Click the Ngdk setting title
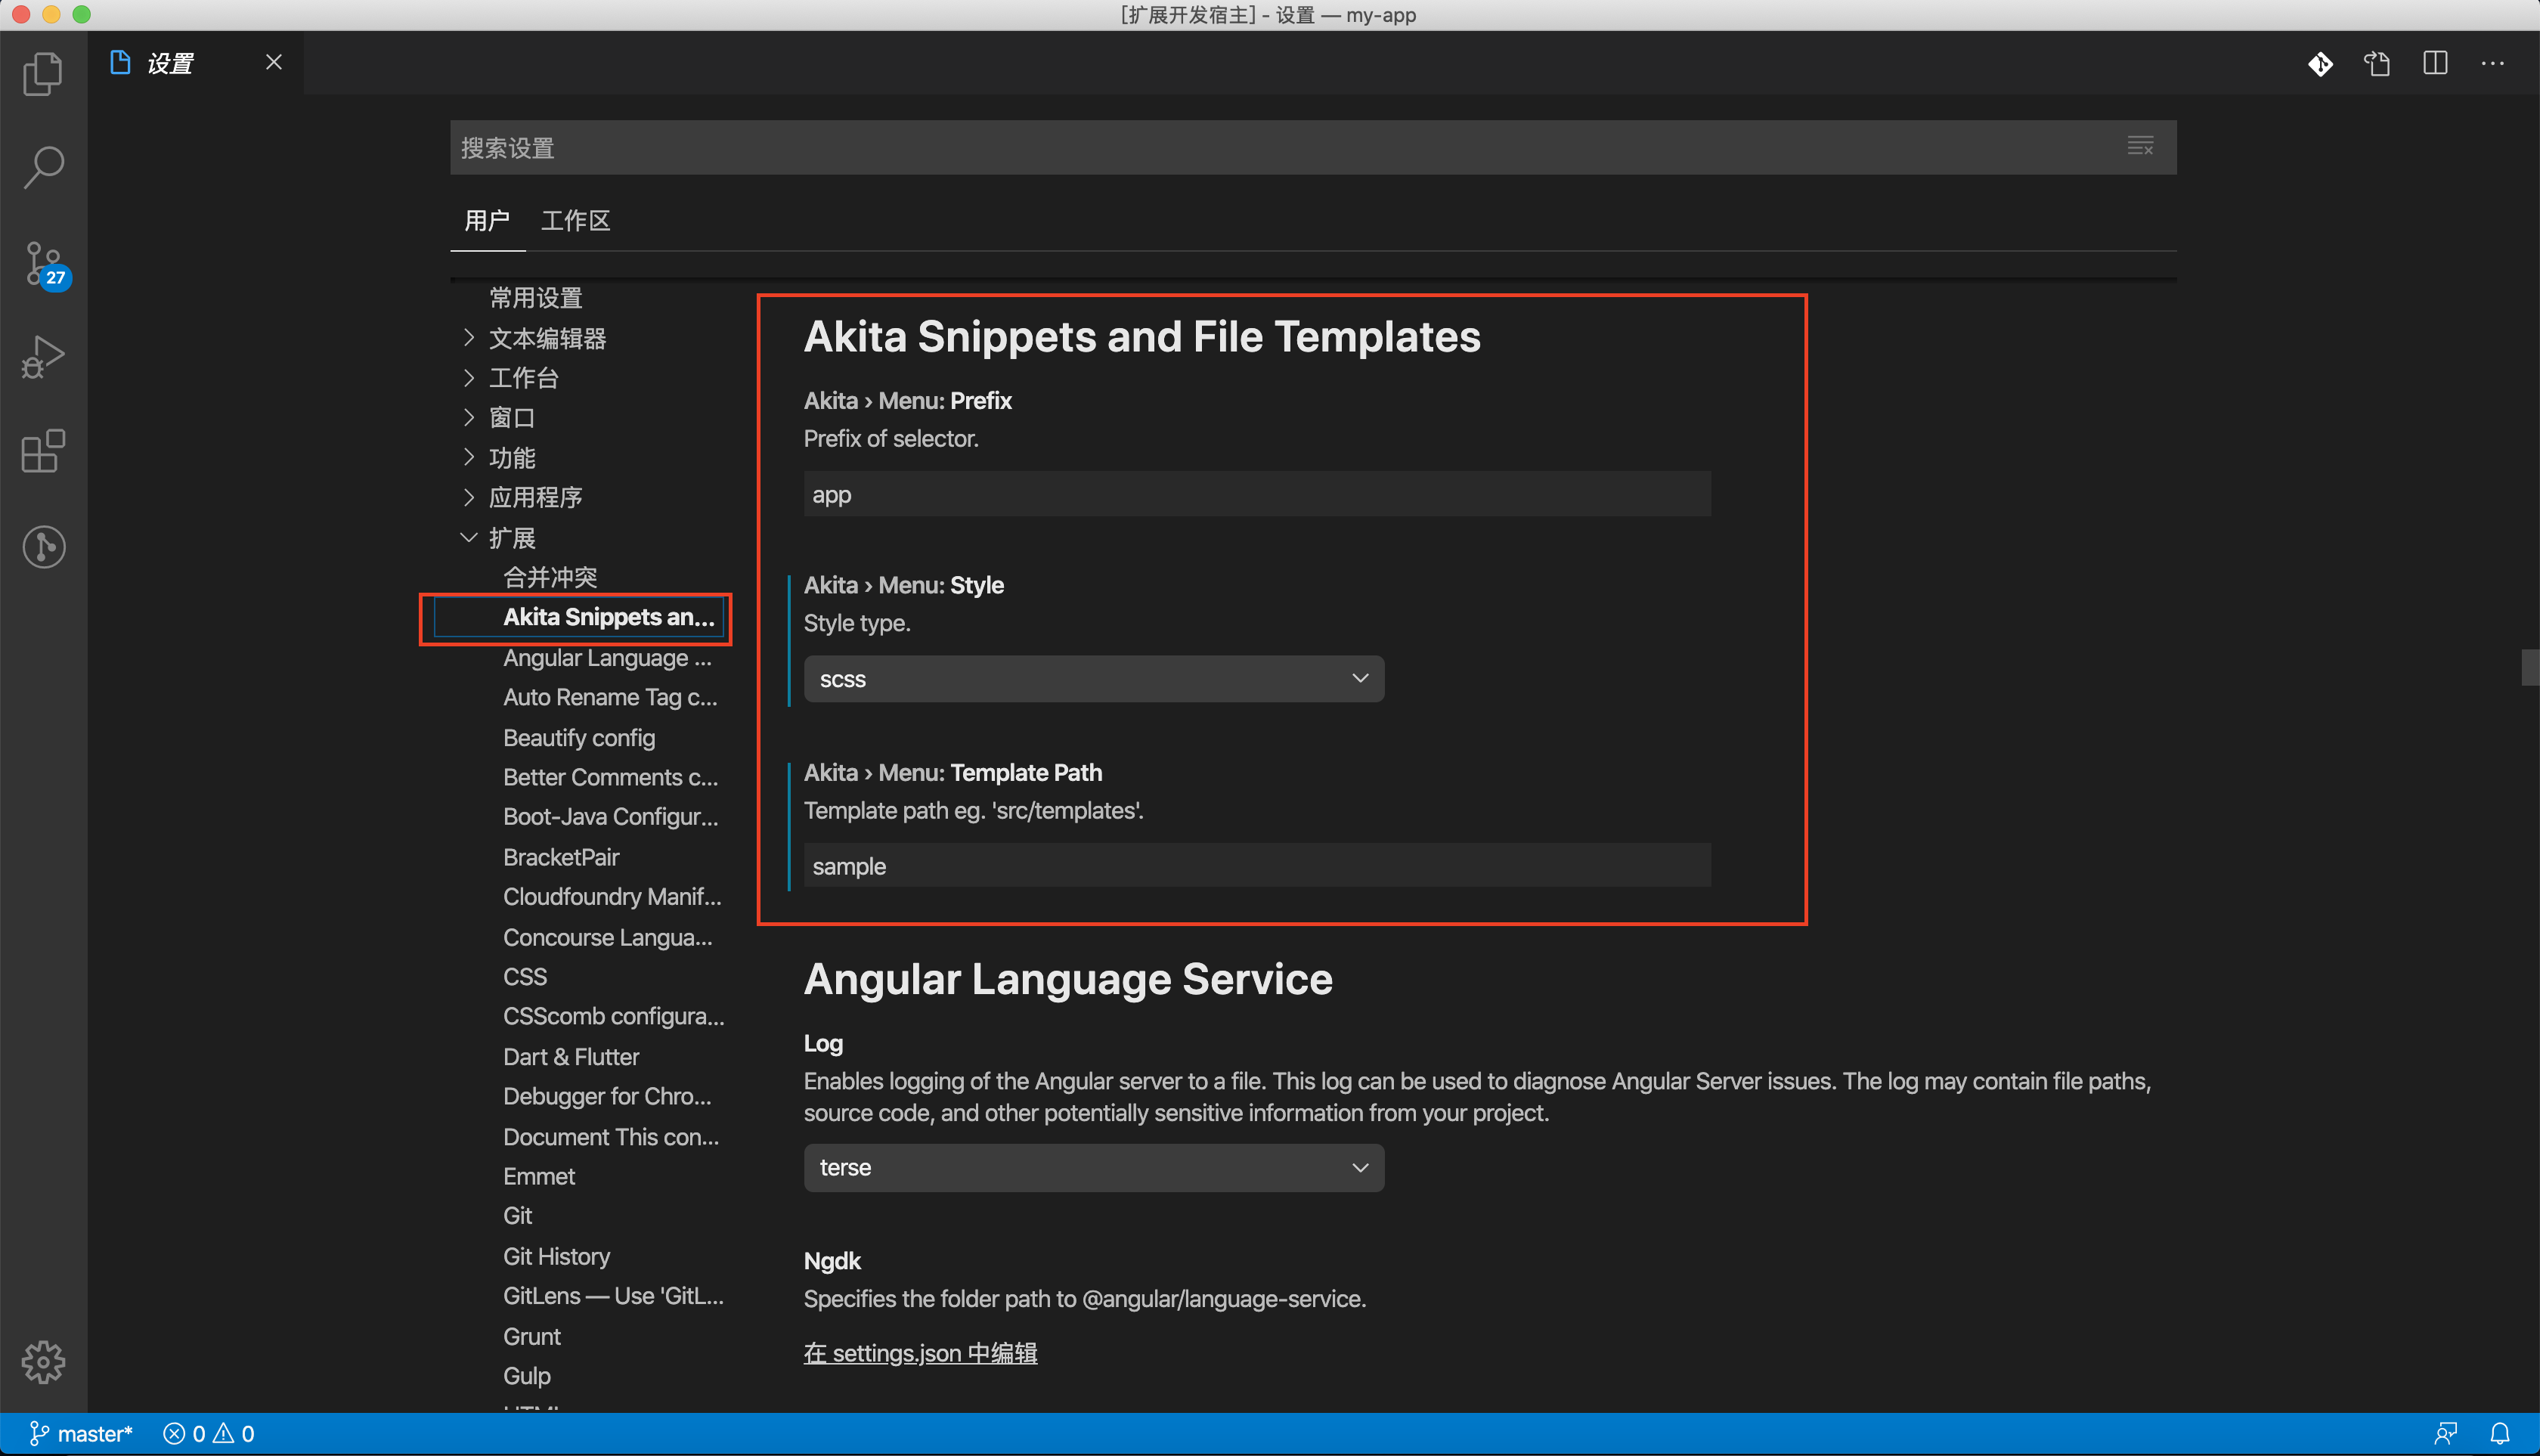The image size is (2540, 1456). tap(832, 1261)
